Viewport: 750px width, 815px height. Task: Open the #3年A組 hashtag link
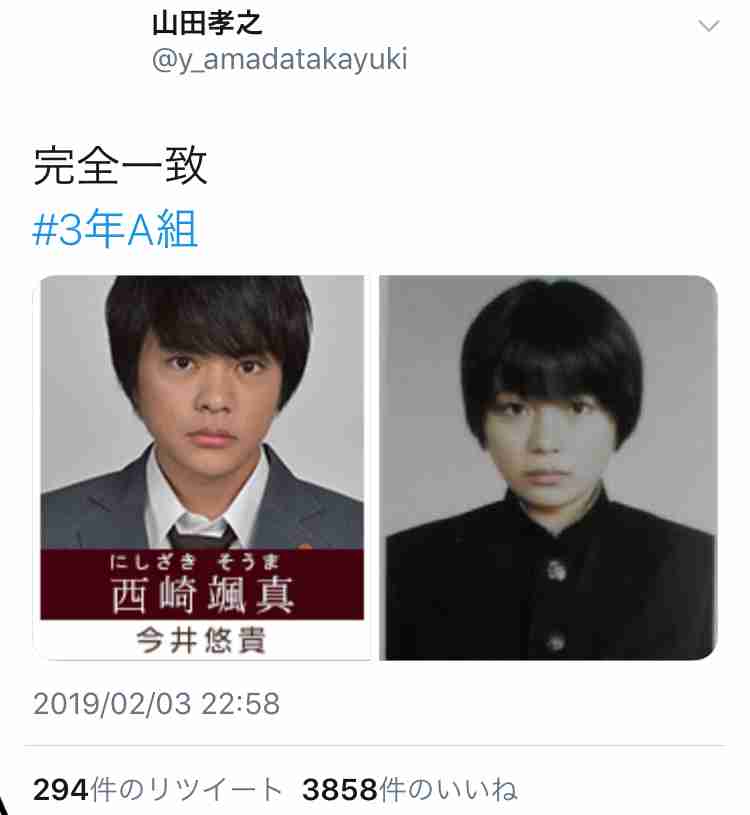tap(115, 228)
